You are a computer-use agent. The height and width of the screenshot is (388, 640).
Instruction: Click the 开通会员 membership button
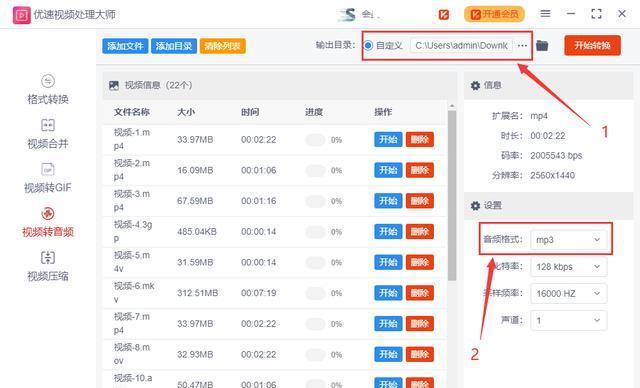click(494, 14)
